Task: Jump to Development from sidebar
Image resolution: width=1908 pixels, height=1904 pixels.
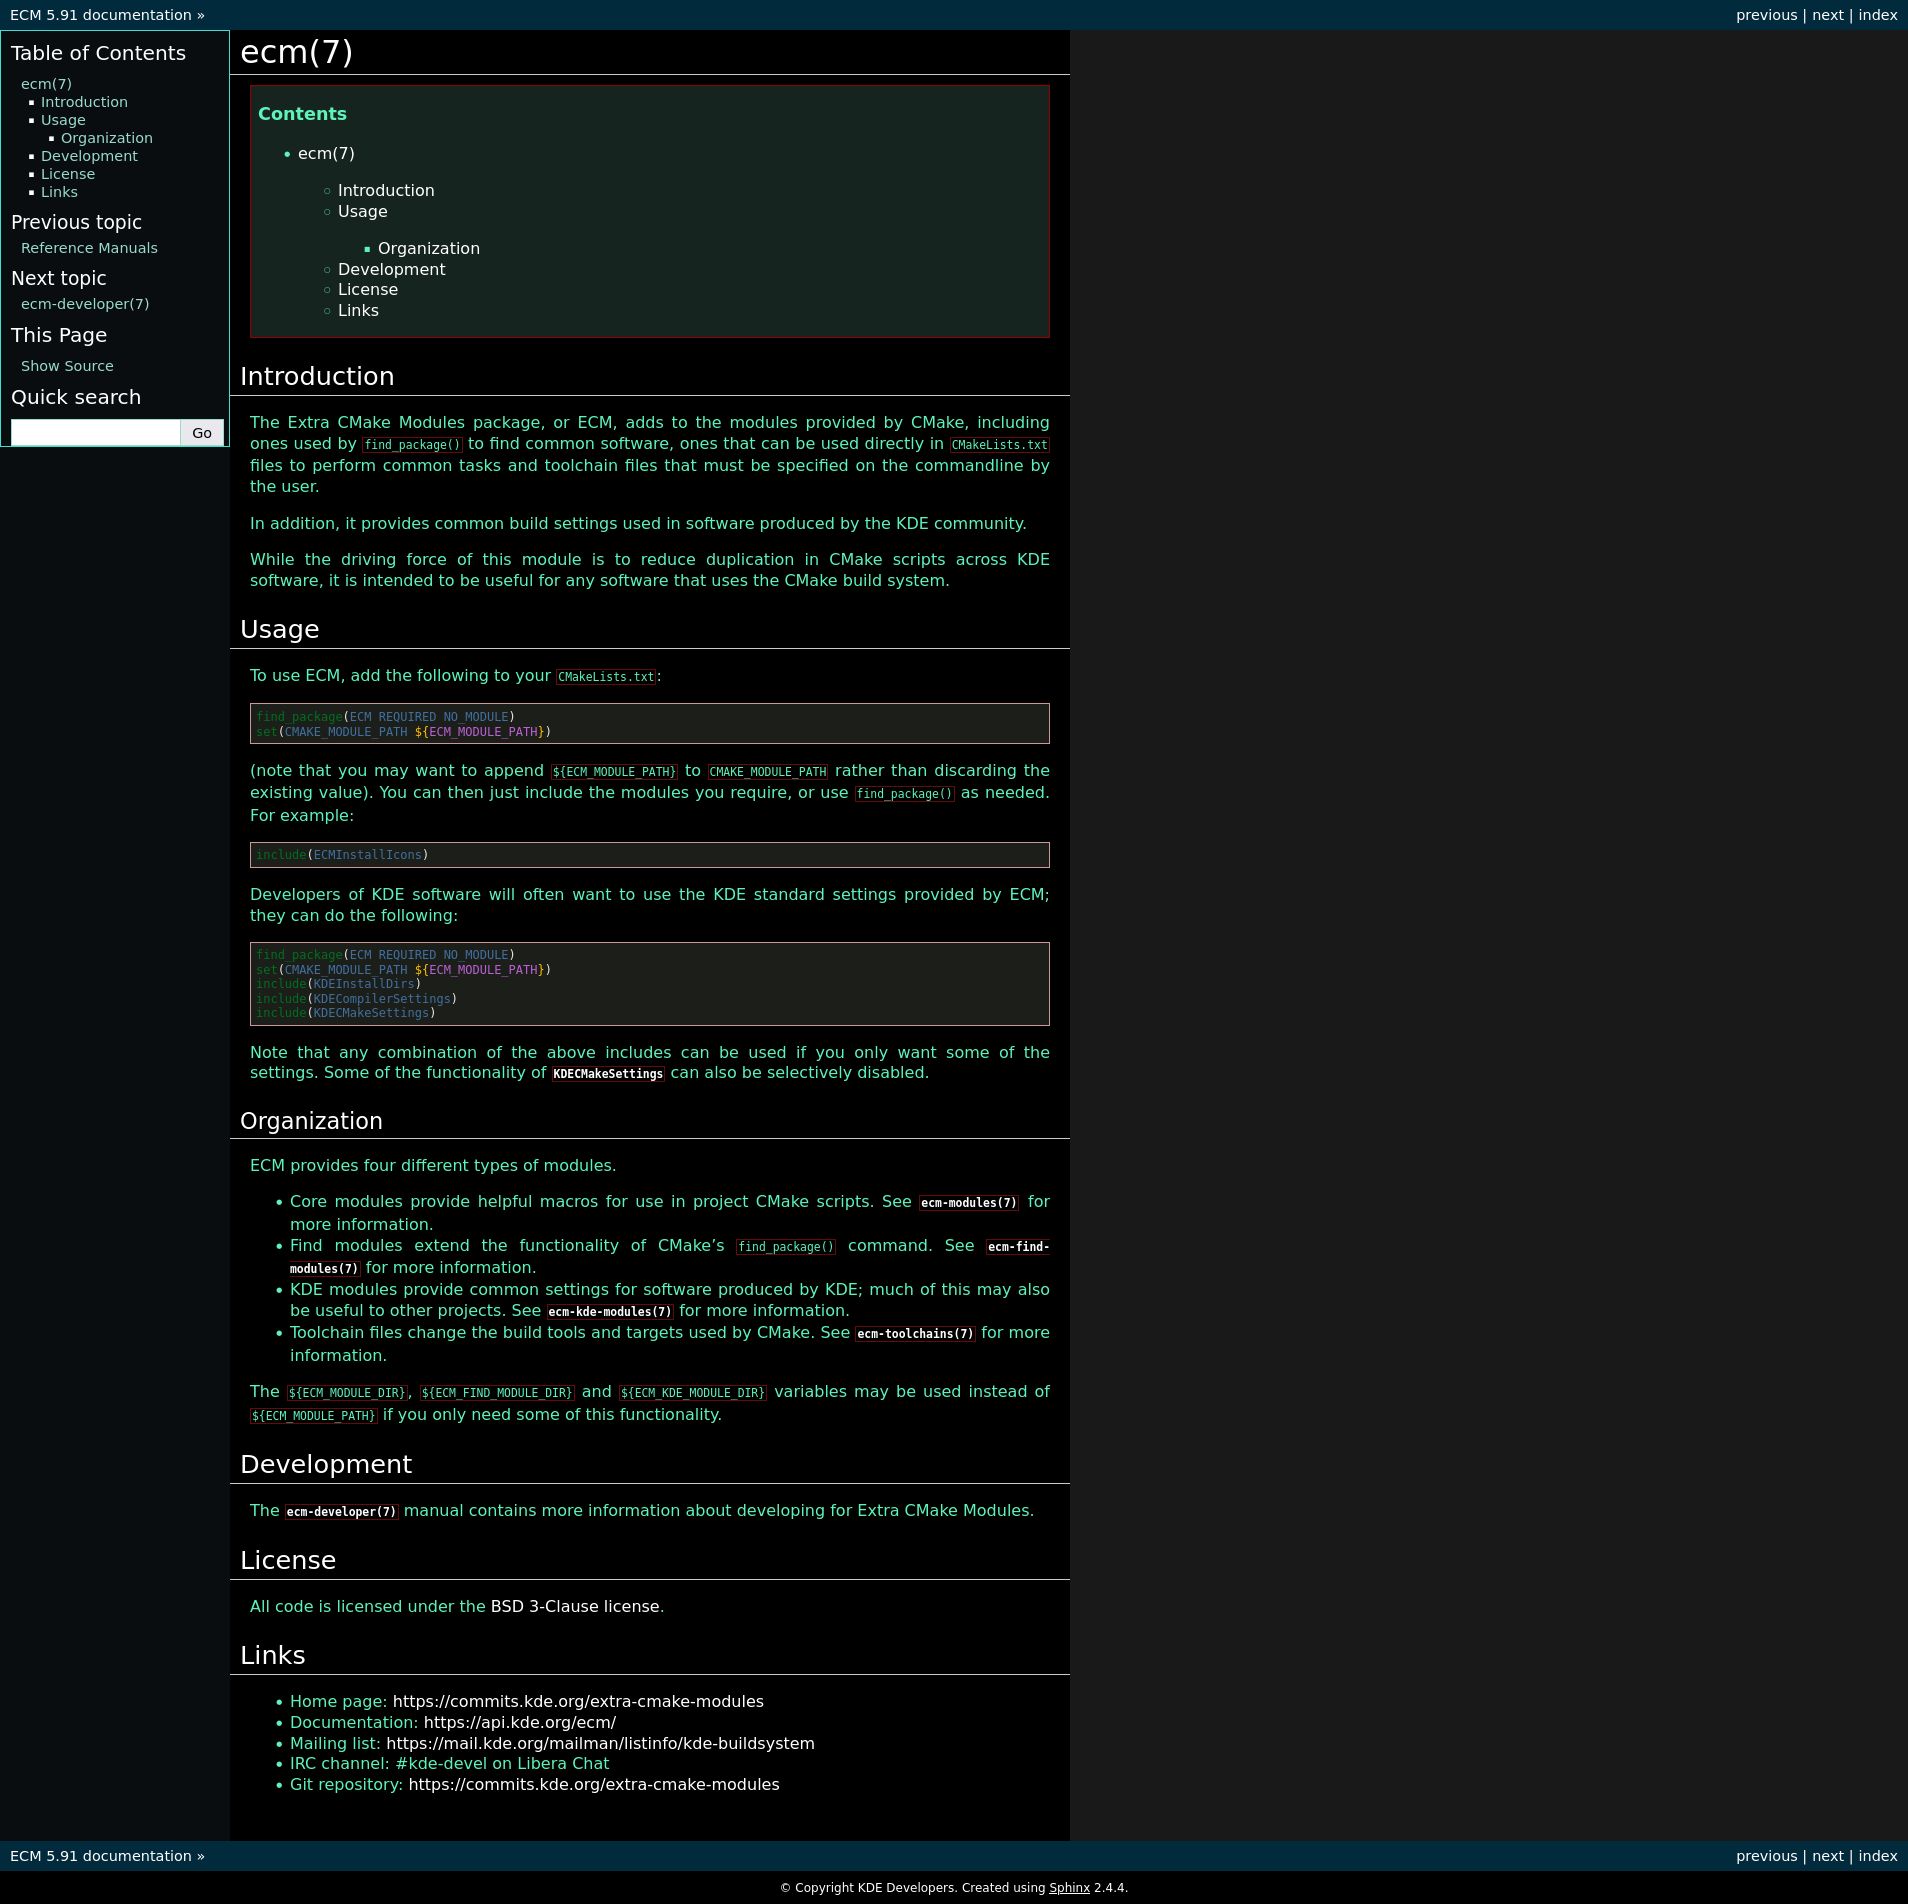Action: pyautogui.click(x=89, y=156)
